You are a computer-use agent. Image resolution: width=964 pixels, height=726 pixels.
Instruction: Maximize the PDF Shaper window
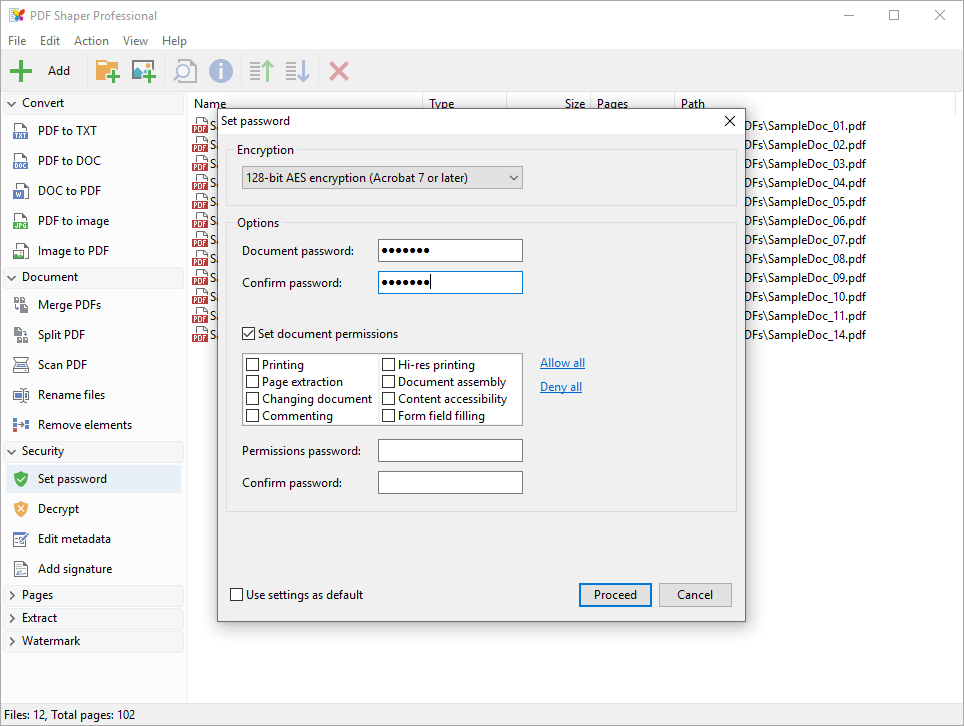(894, 15)
